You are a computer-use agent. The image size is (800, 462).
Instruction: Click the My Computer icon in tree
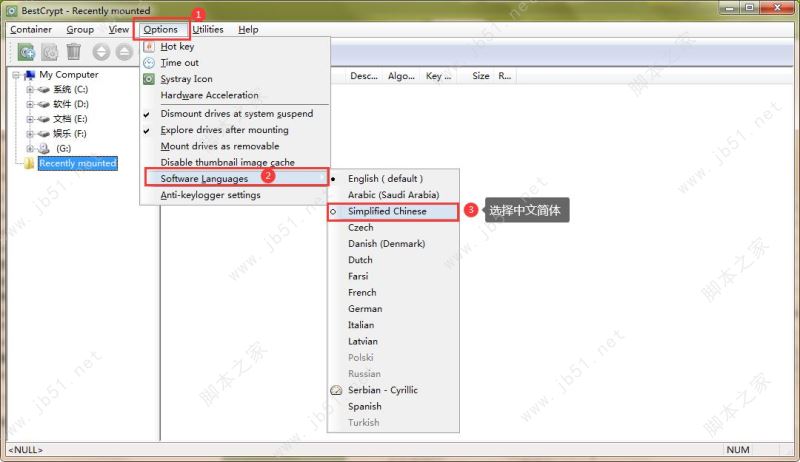(x=30, y=75)
